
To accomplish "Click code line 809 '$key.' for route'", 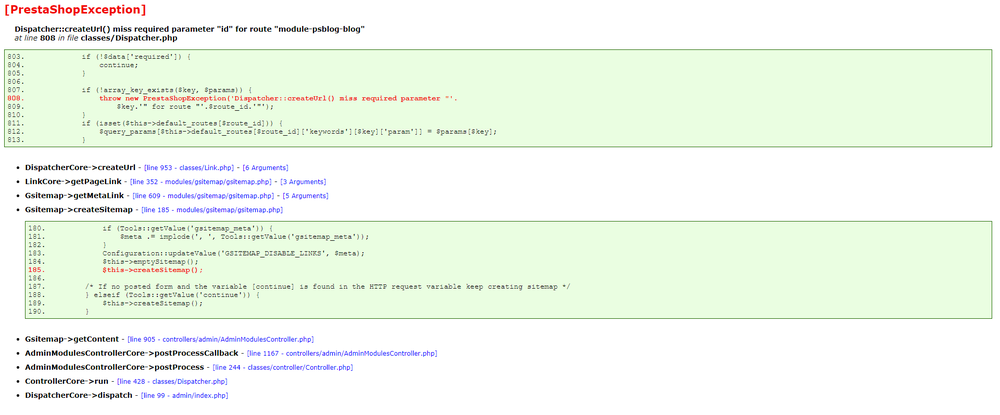I will point(195,107).
